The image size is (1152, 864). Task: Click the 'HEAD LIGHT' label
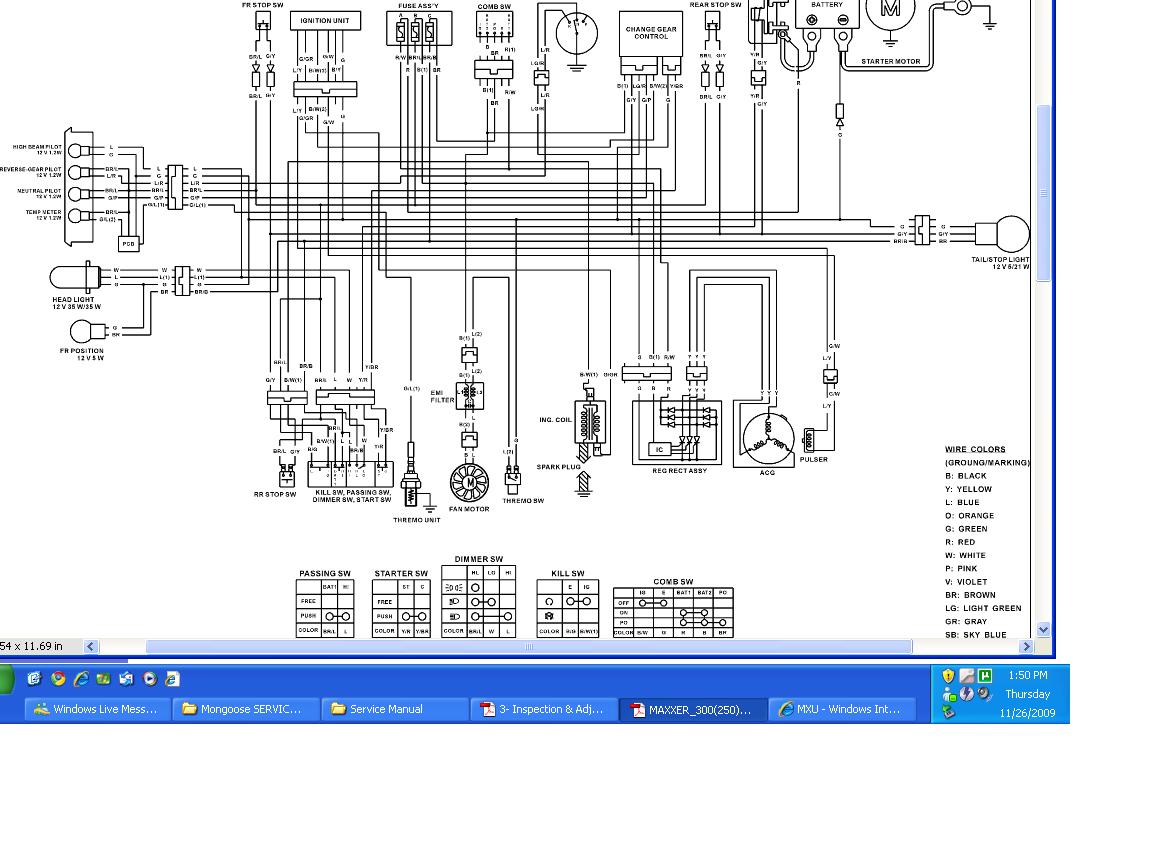click(73, 300)
